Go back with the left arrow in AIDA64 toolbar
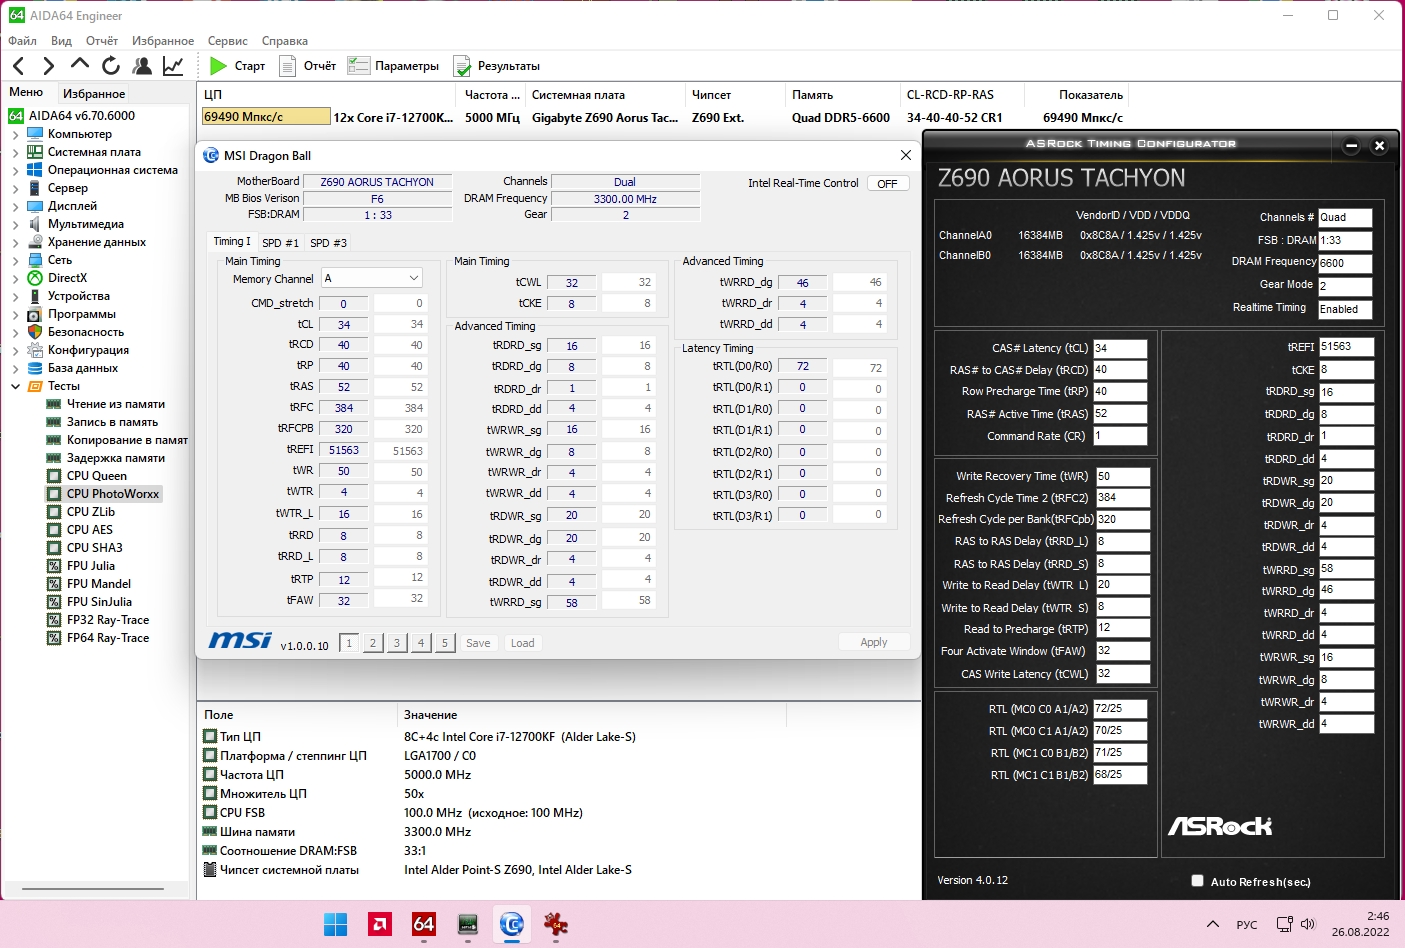 coord(19,66)
